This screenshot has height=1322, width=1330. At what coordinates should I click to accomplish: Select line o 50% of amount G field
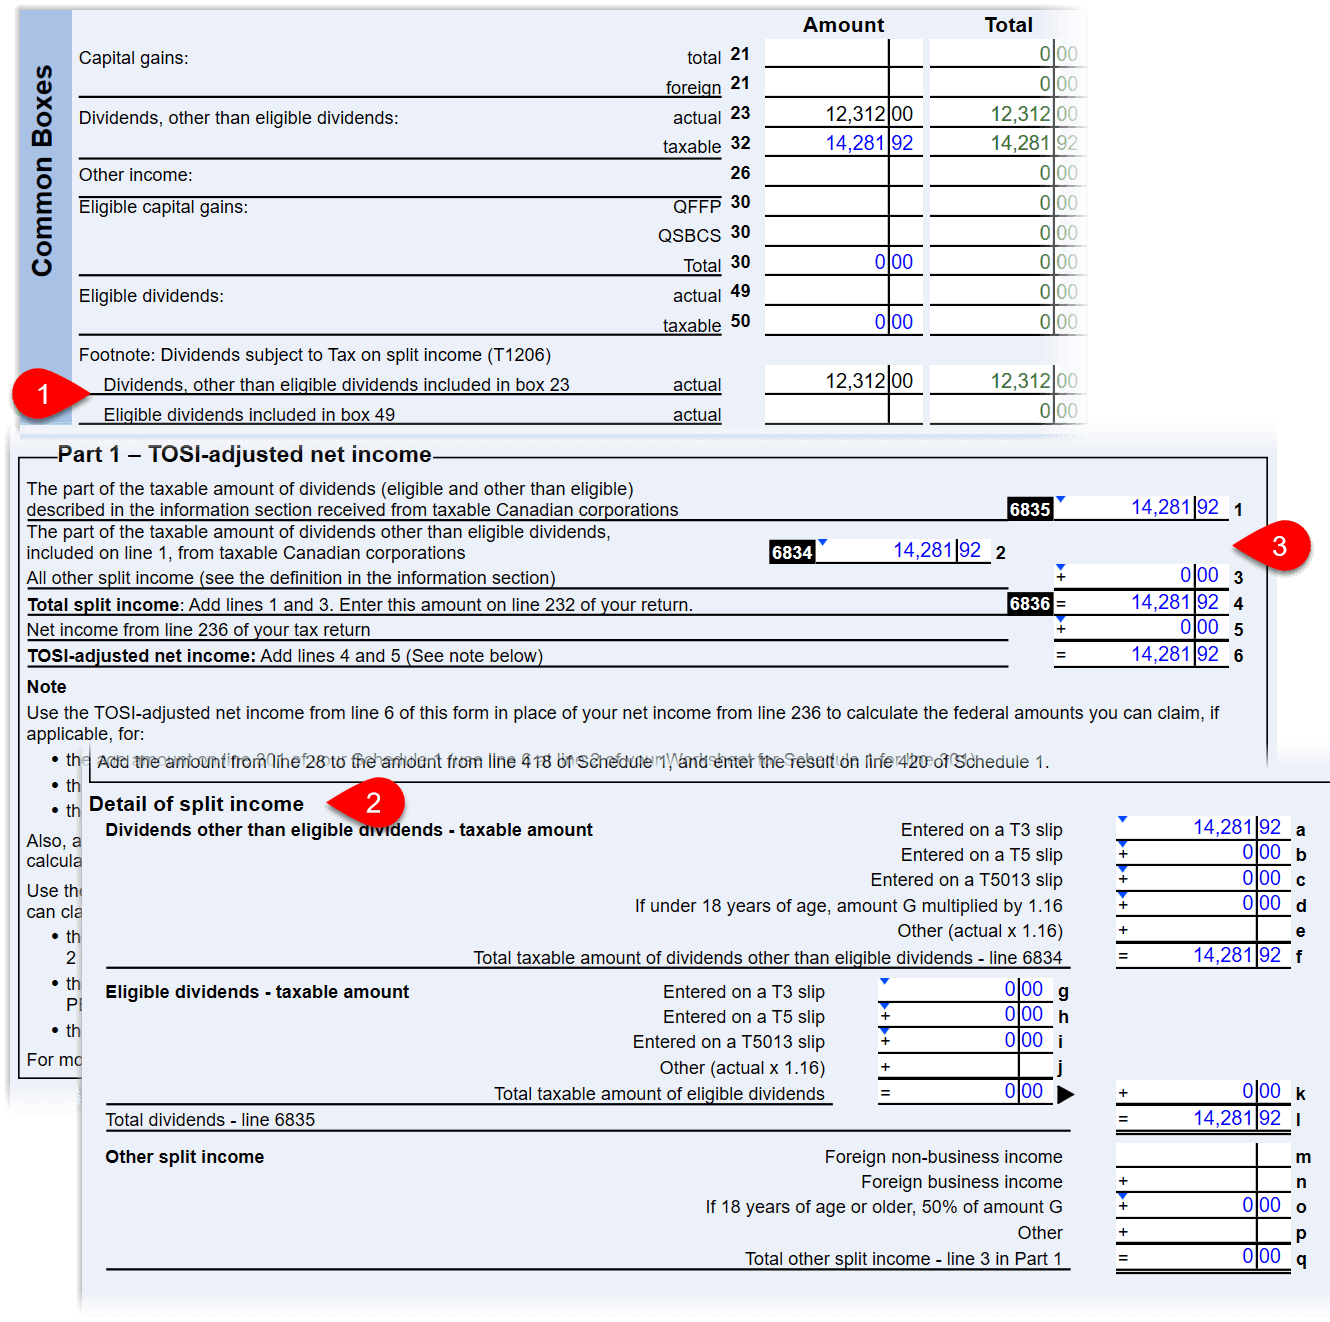1203,1206
